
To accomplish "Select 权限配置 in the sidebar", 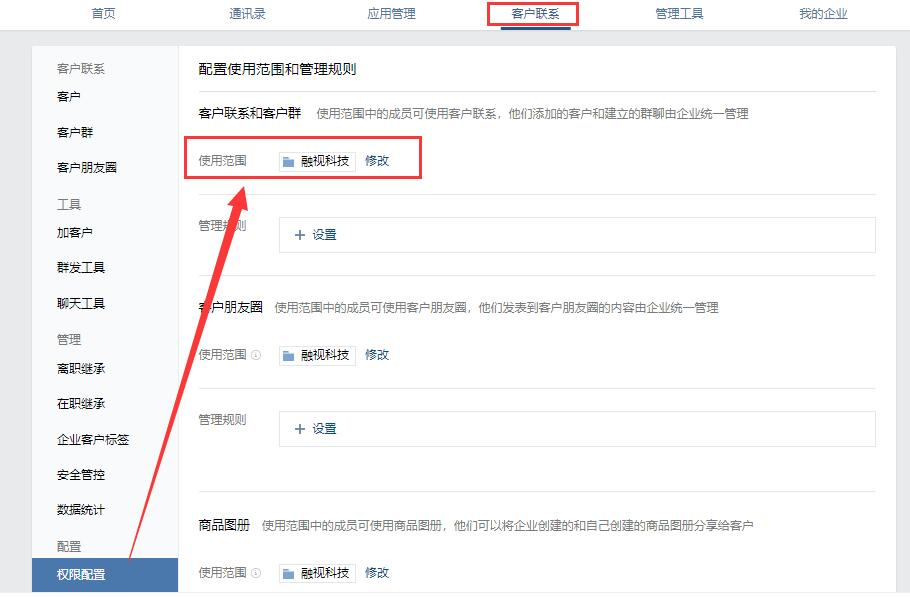I will click(x=105, y=575).
